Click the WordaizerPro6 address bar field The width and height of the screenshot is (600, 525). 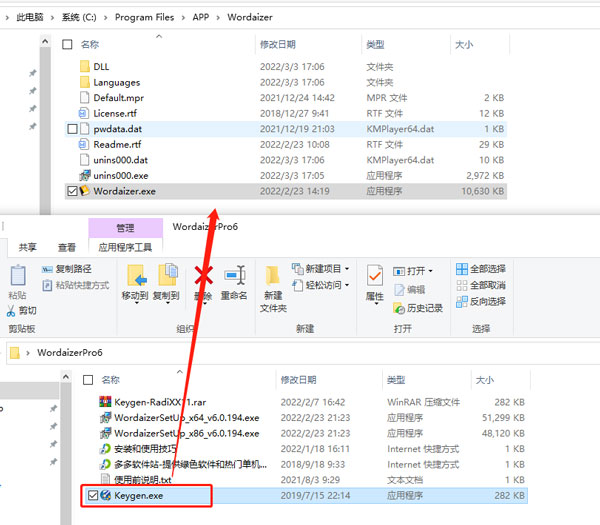[x=303, y=353]
